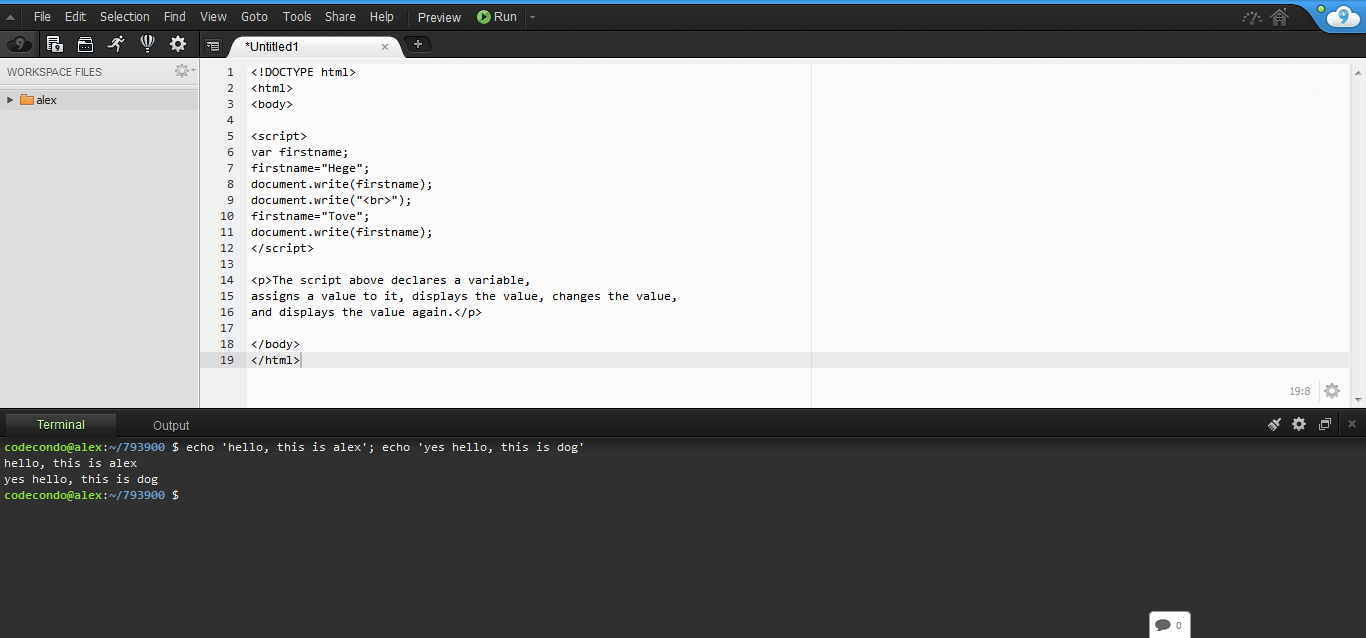Open the open files panel icon
This screenshot has width=1366, height=638.
click(x=85, y=44)
